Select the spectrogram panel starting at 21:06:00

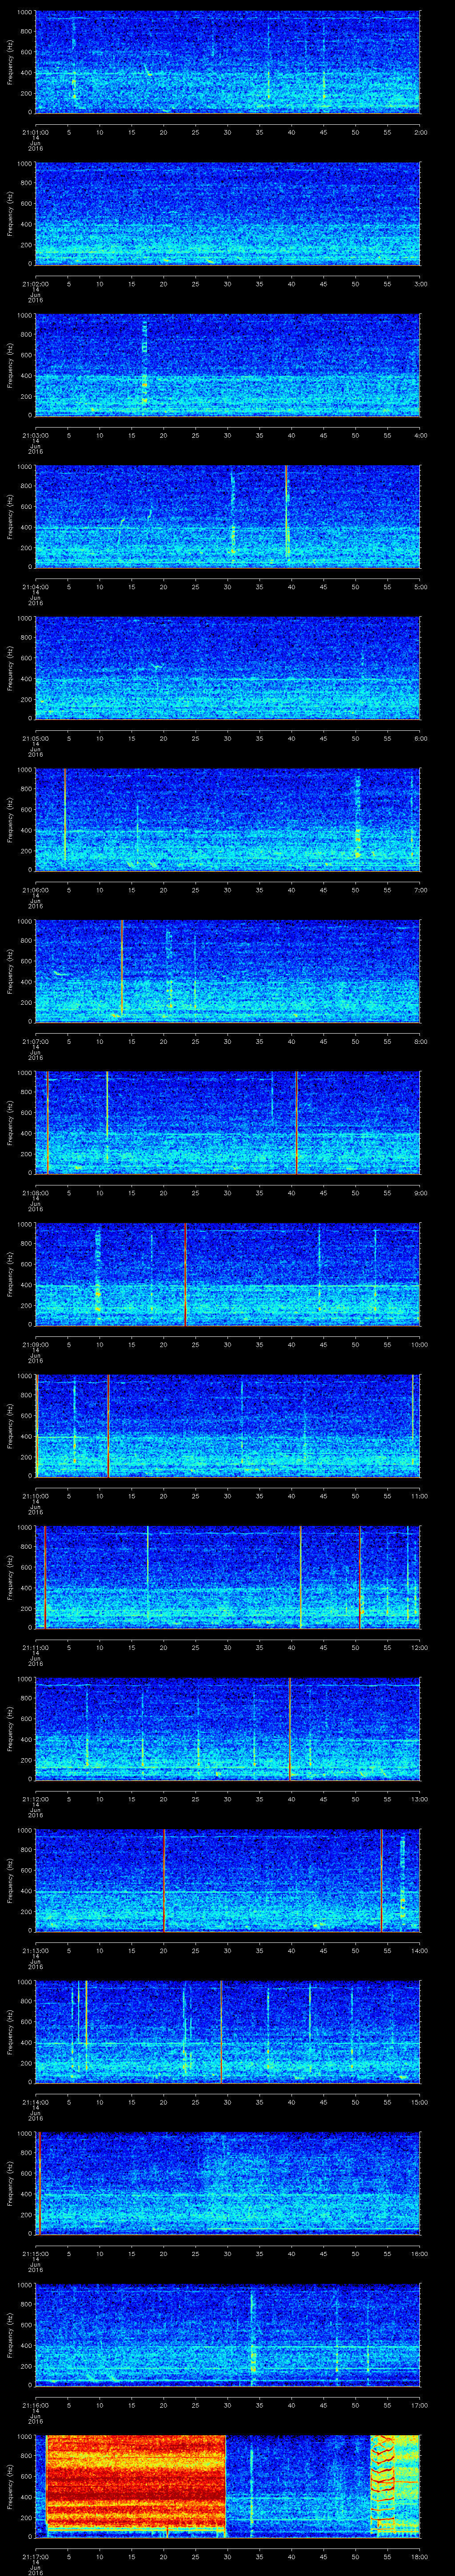tap(227, 819)
